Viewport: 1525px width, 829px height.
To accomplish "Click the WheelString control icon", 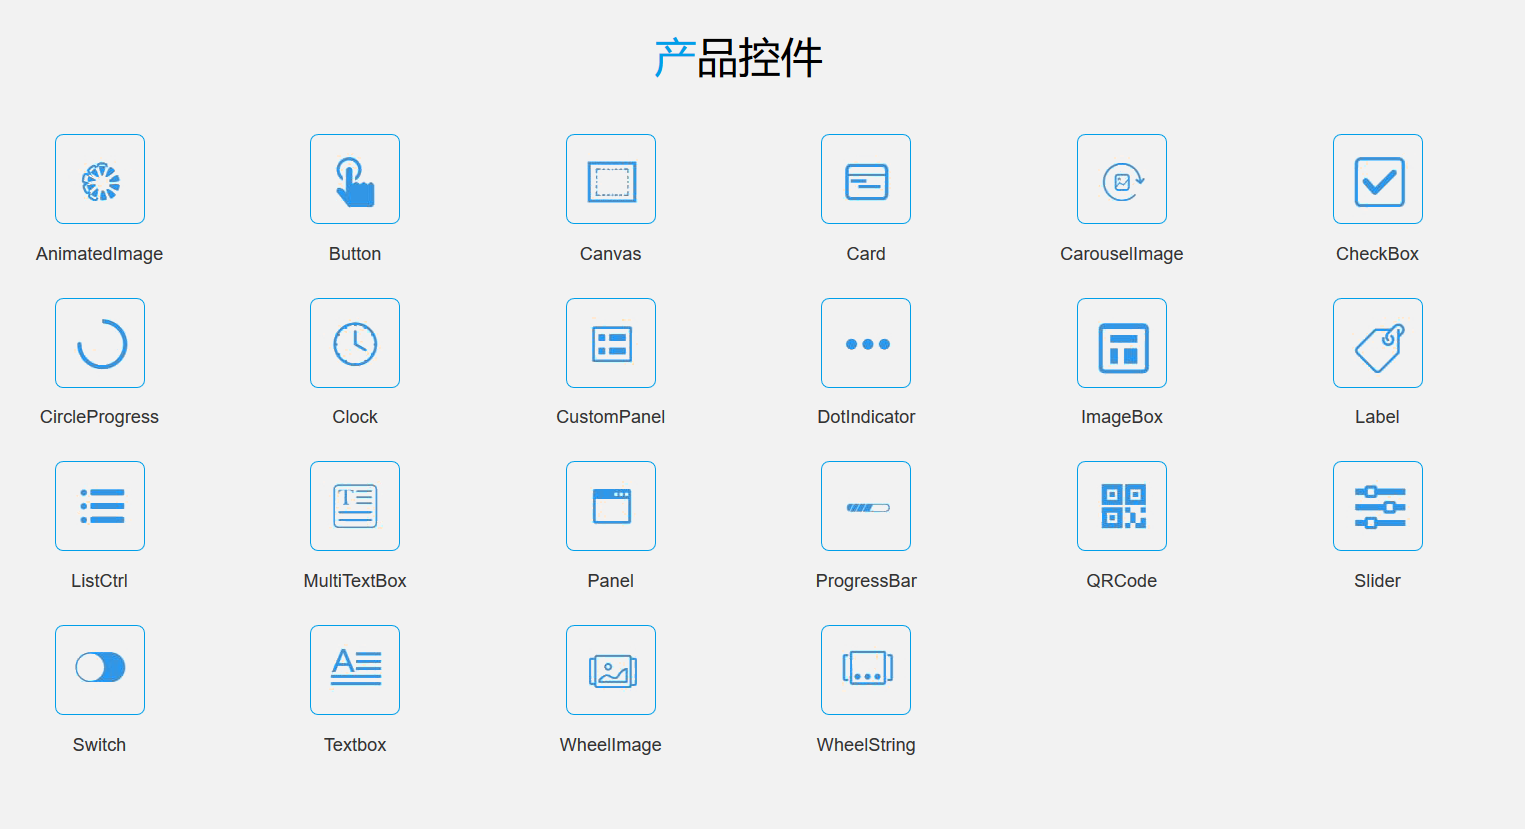I will tap(866, 670).
